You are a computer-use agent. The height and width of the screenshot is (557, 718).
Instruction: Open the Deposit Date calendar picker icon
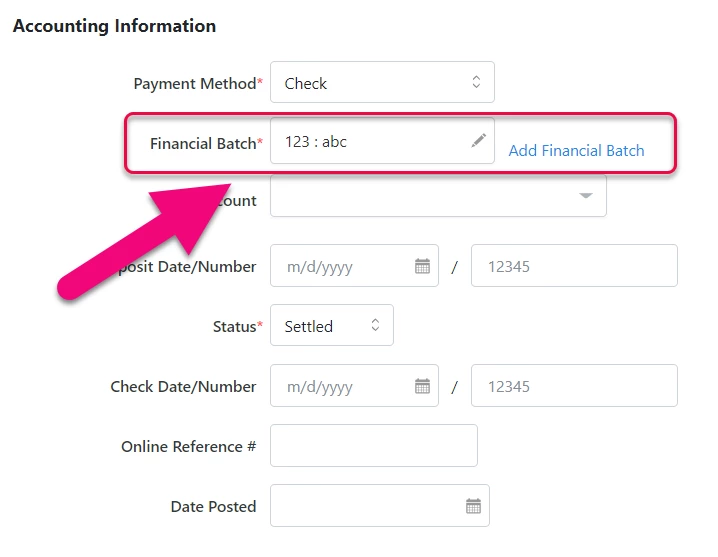(x=422, y=266)
